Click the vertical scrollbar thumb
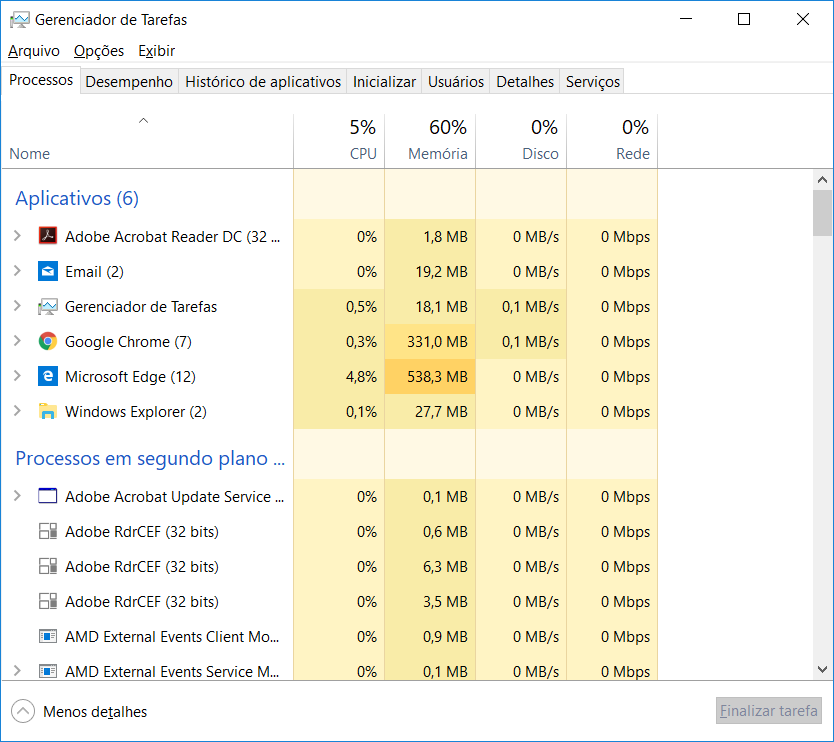 [x=822, y=213]
